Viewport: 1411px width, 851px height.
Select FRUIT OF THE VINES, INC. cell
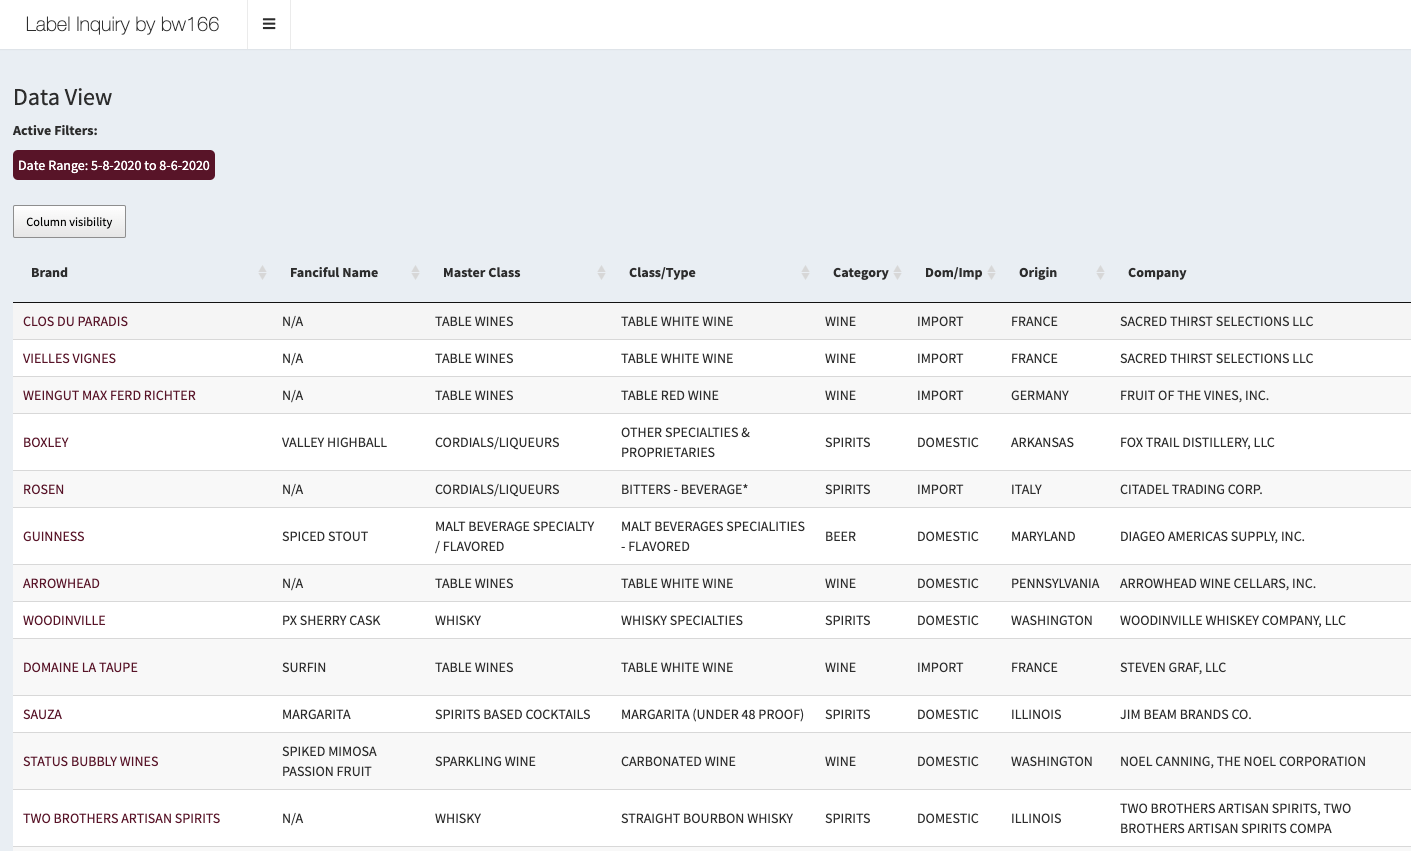(1194, 395)
